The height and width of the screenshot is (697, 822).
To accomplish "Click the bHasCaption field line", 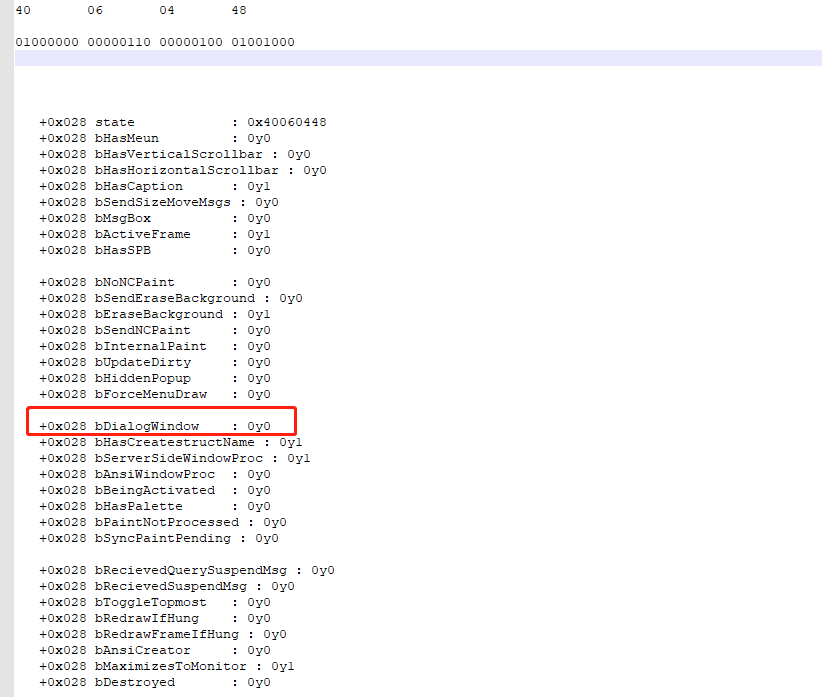I will coord(155,187).
